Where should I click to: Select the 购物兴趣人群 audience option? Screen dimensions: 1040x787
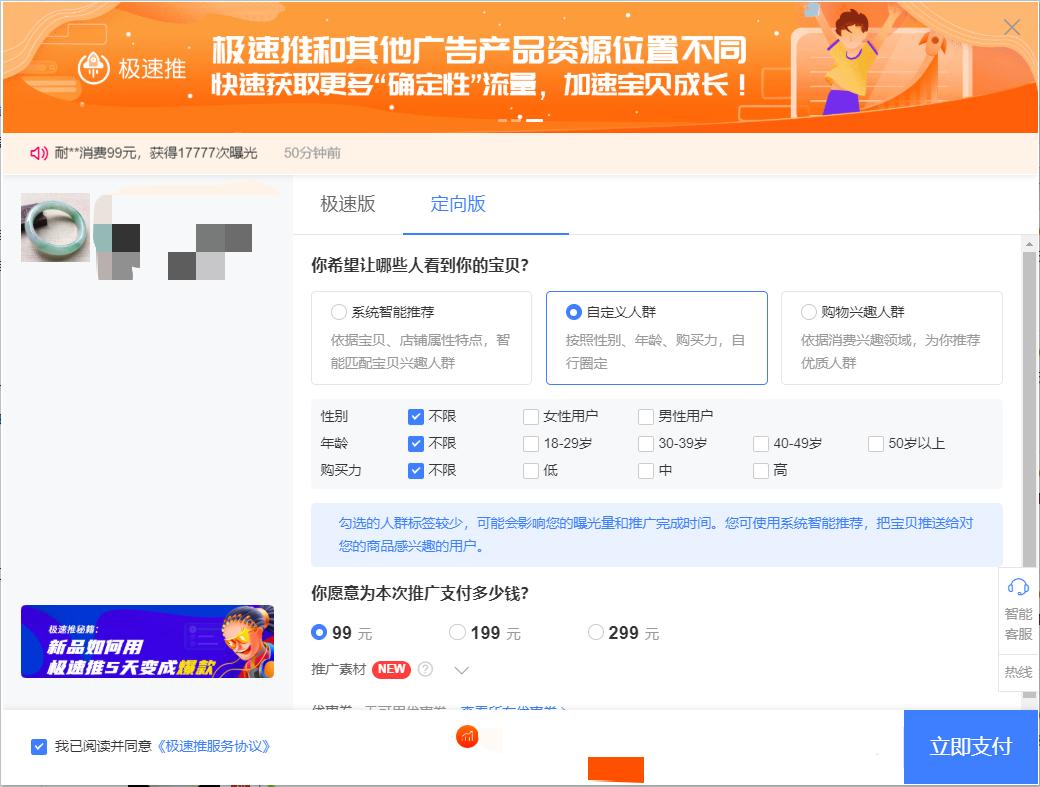pyautogui.click(x=808, y=312)
